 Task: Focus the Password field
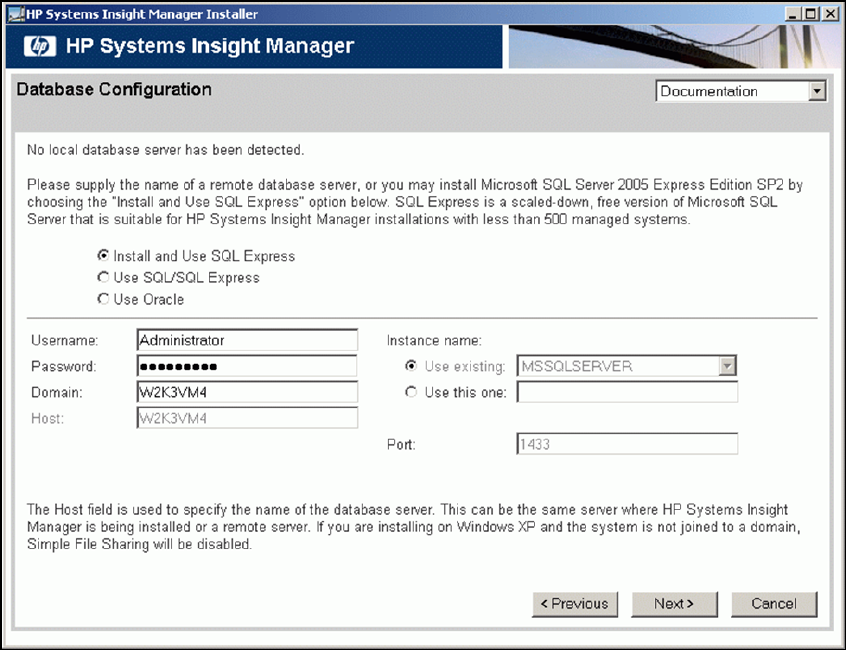(247, 366)
